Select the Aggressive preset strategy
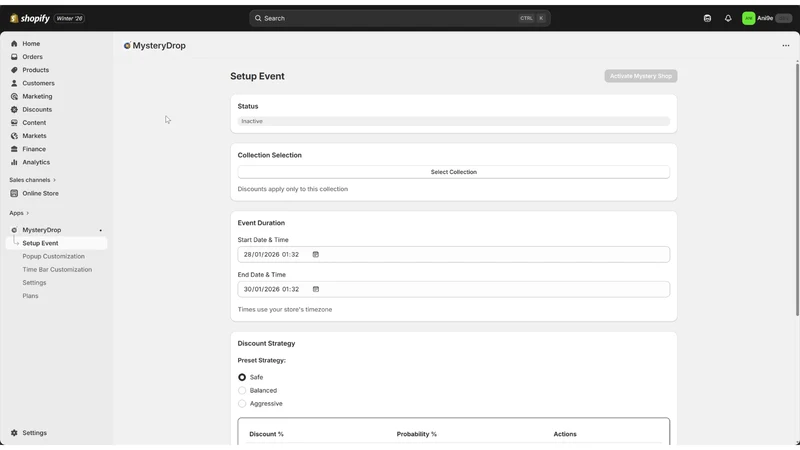This screenshot has width=800, height=450. tap(242, 404)
